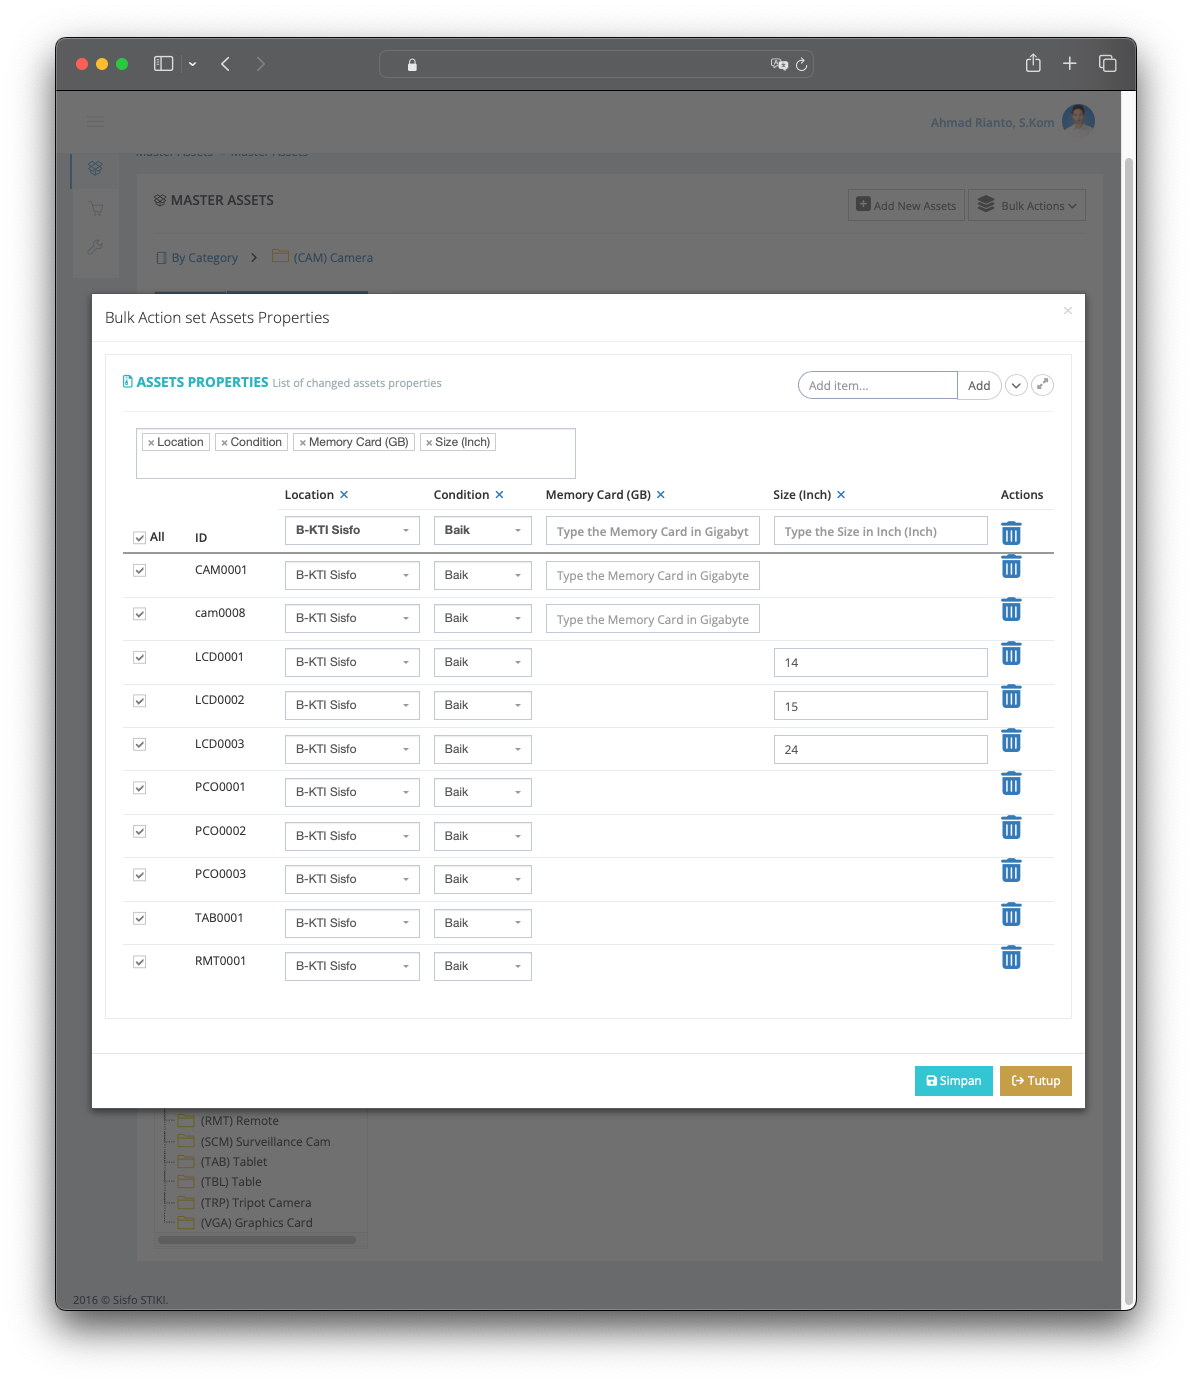1192x1384 pixels.
Task: Click the Simpan save button
Action: (953, 1081)
